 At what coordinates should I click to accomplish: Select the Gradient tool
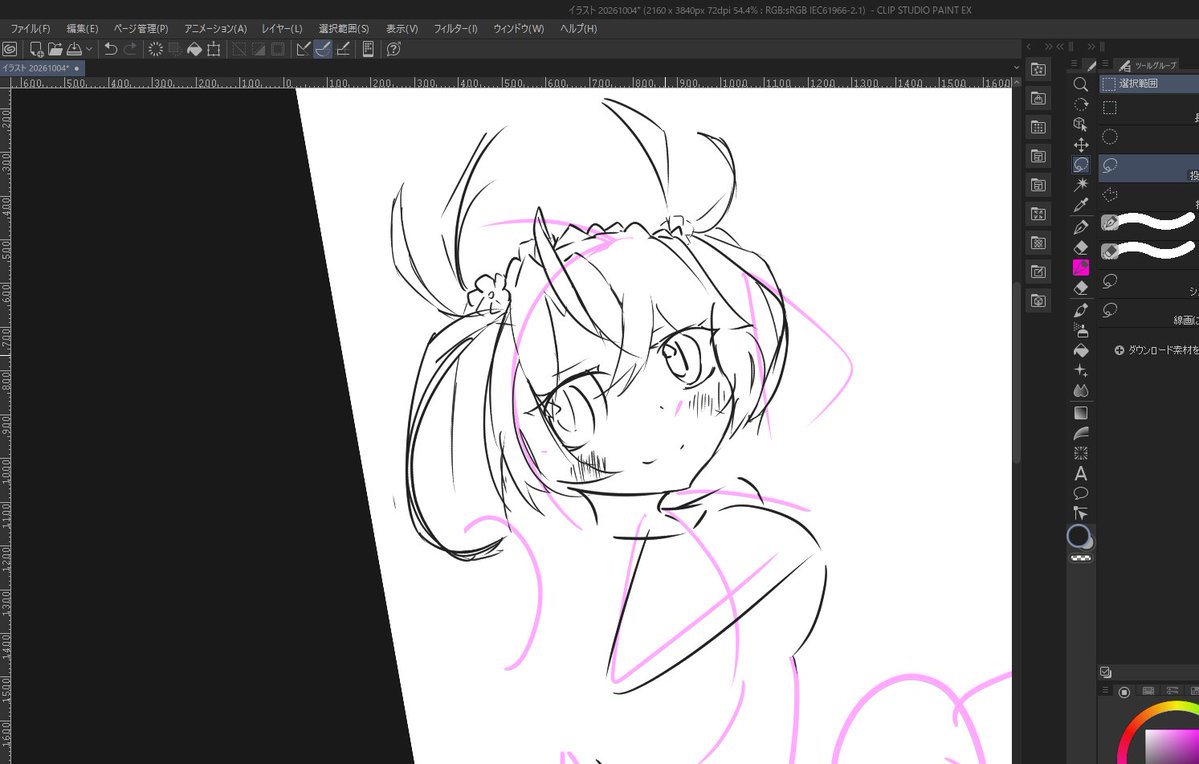[1080, 413]
